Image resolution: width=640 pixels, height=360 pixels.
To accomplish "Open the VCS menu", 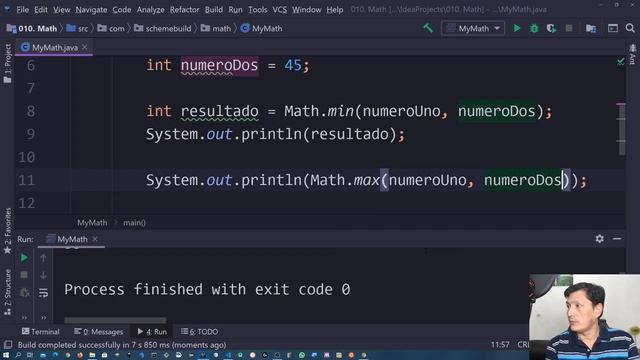I will pos(280,9).
